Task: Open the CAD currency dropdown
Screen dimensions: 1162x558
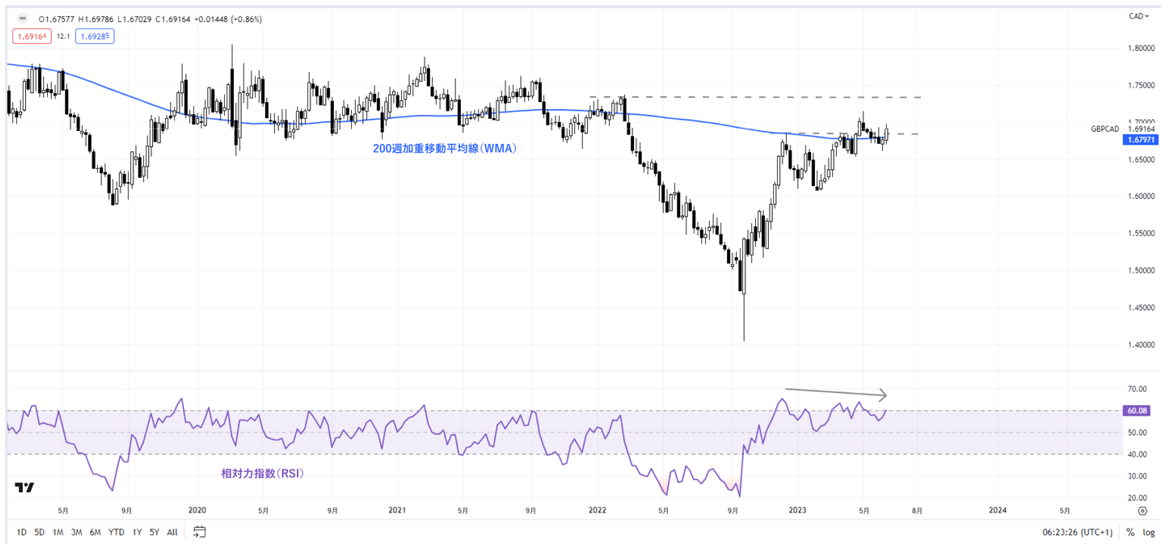Action: [x=1139, y=16]
